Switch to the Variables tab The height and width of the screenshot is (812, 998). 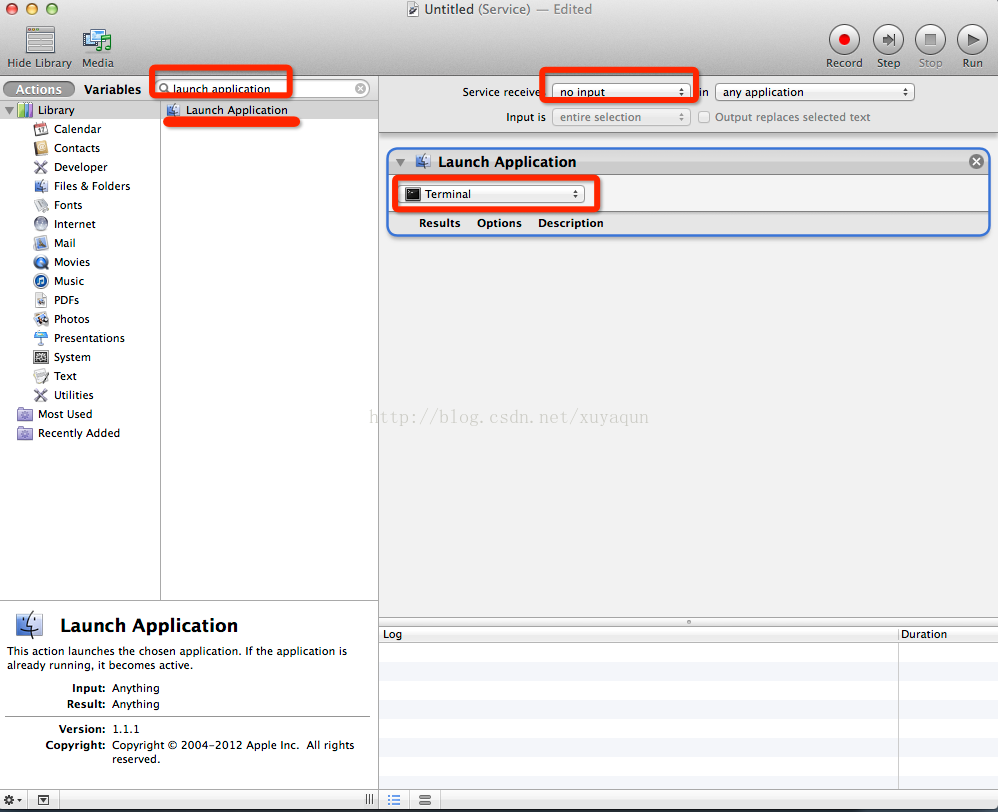(112, 89)
